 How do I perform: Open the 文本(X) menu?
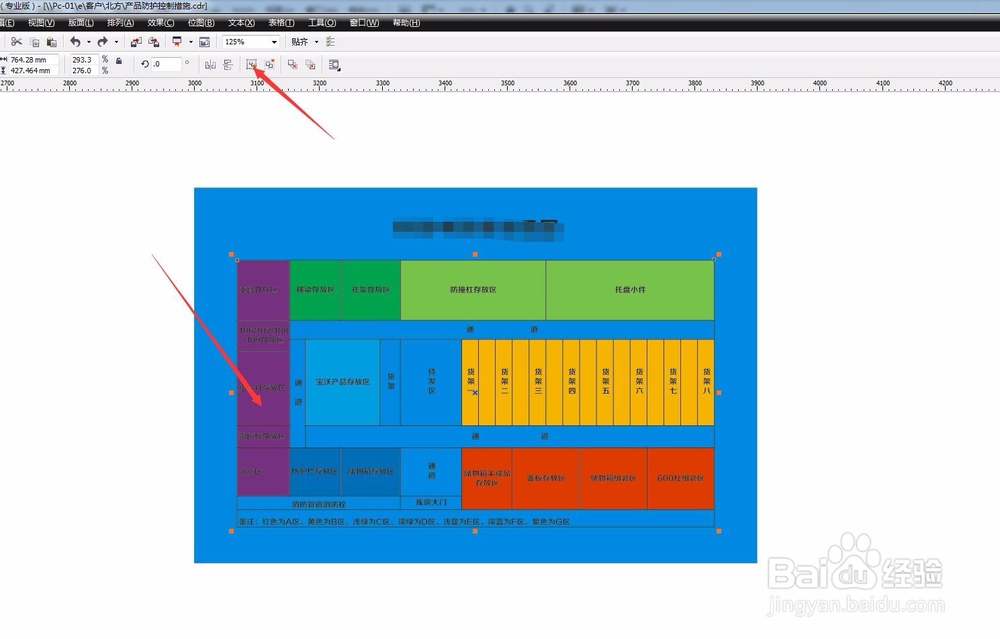click(241, 22)
